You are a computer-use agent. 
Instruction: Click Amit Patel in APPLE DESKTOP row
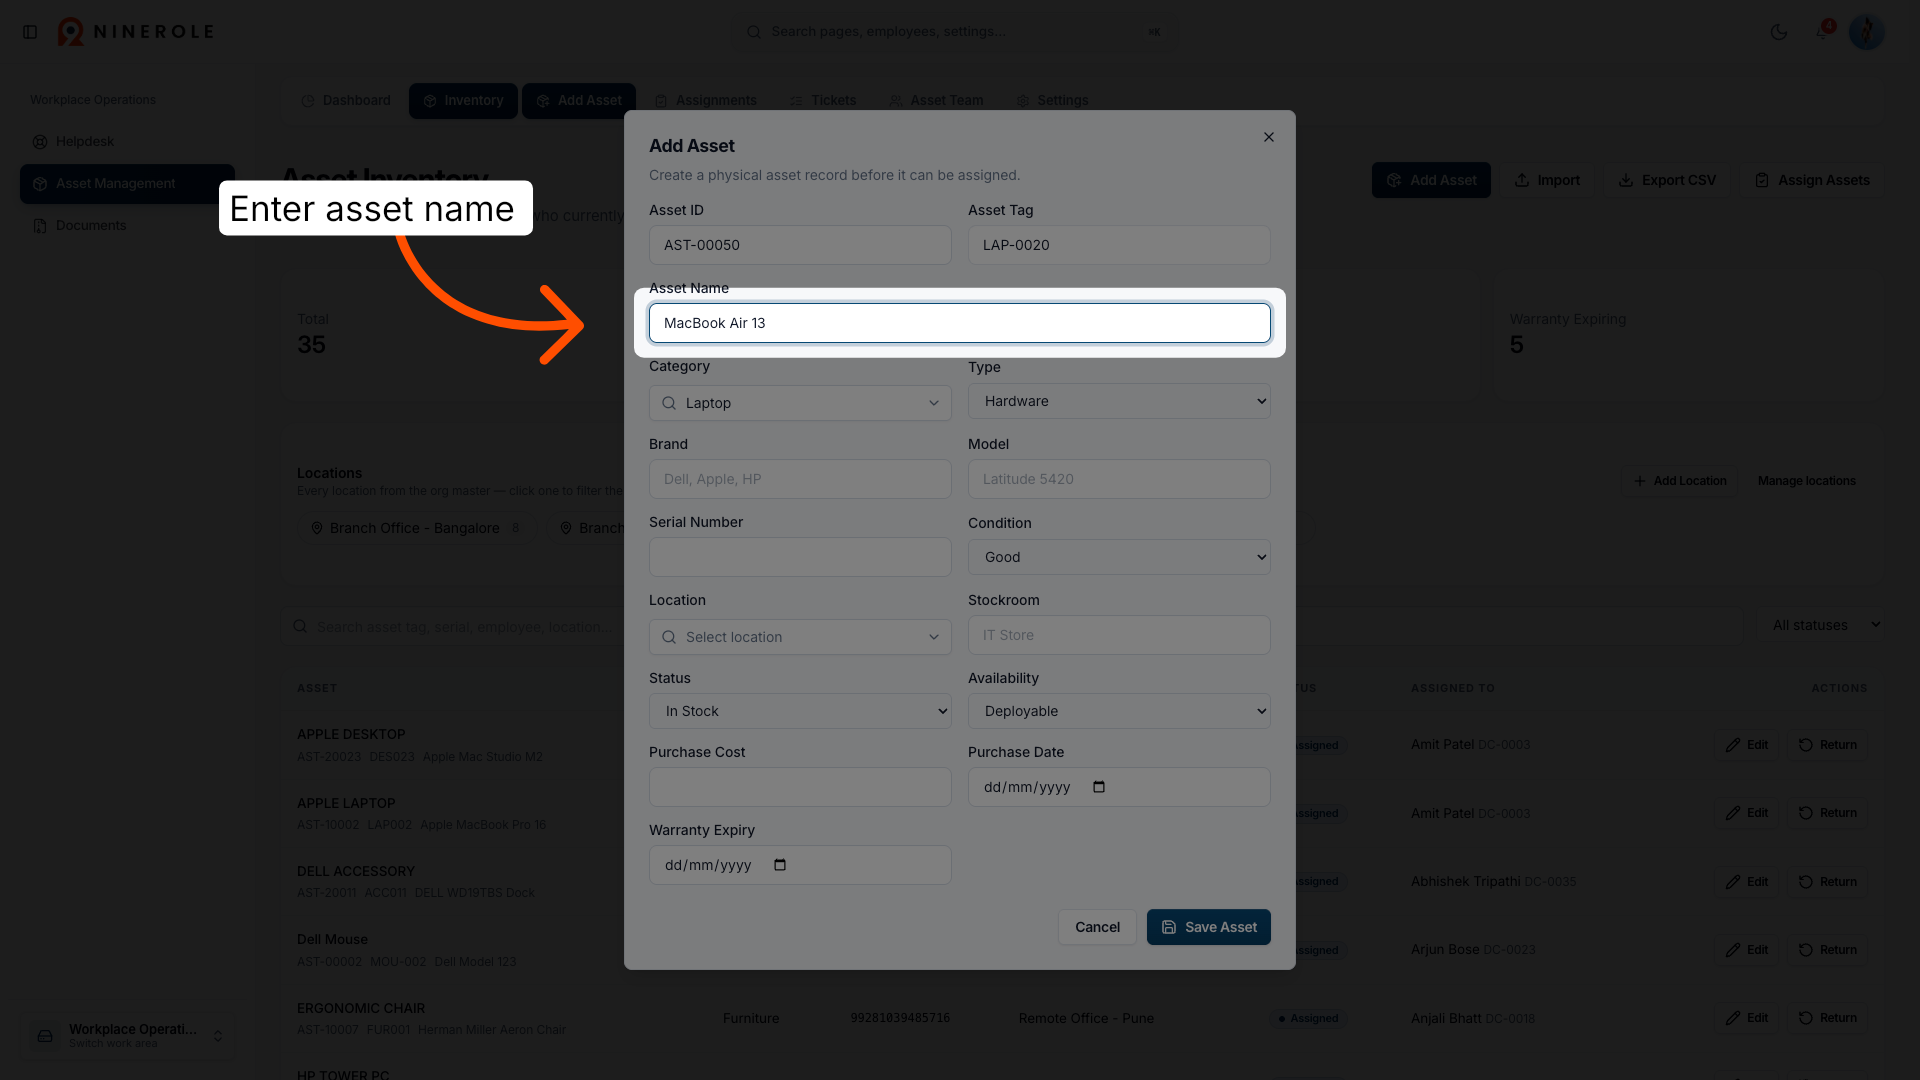click(x=1442, y=745)
